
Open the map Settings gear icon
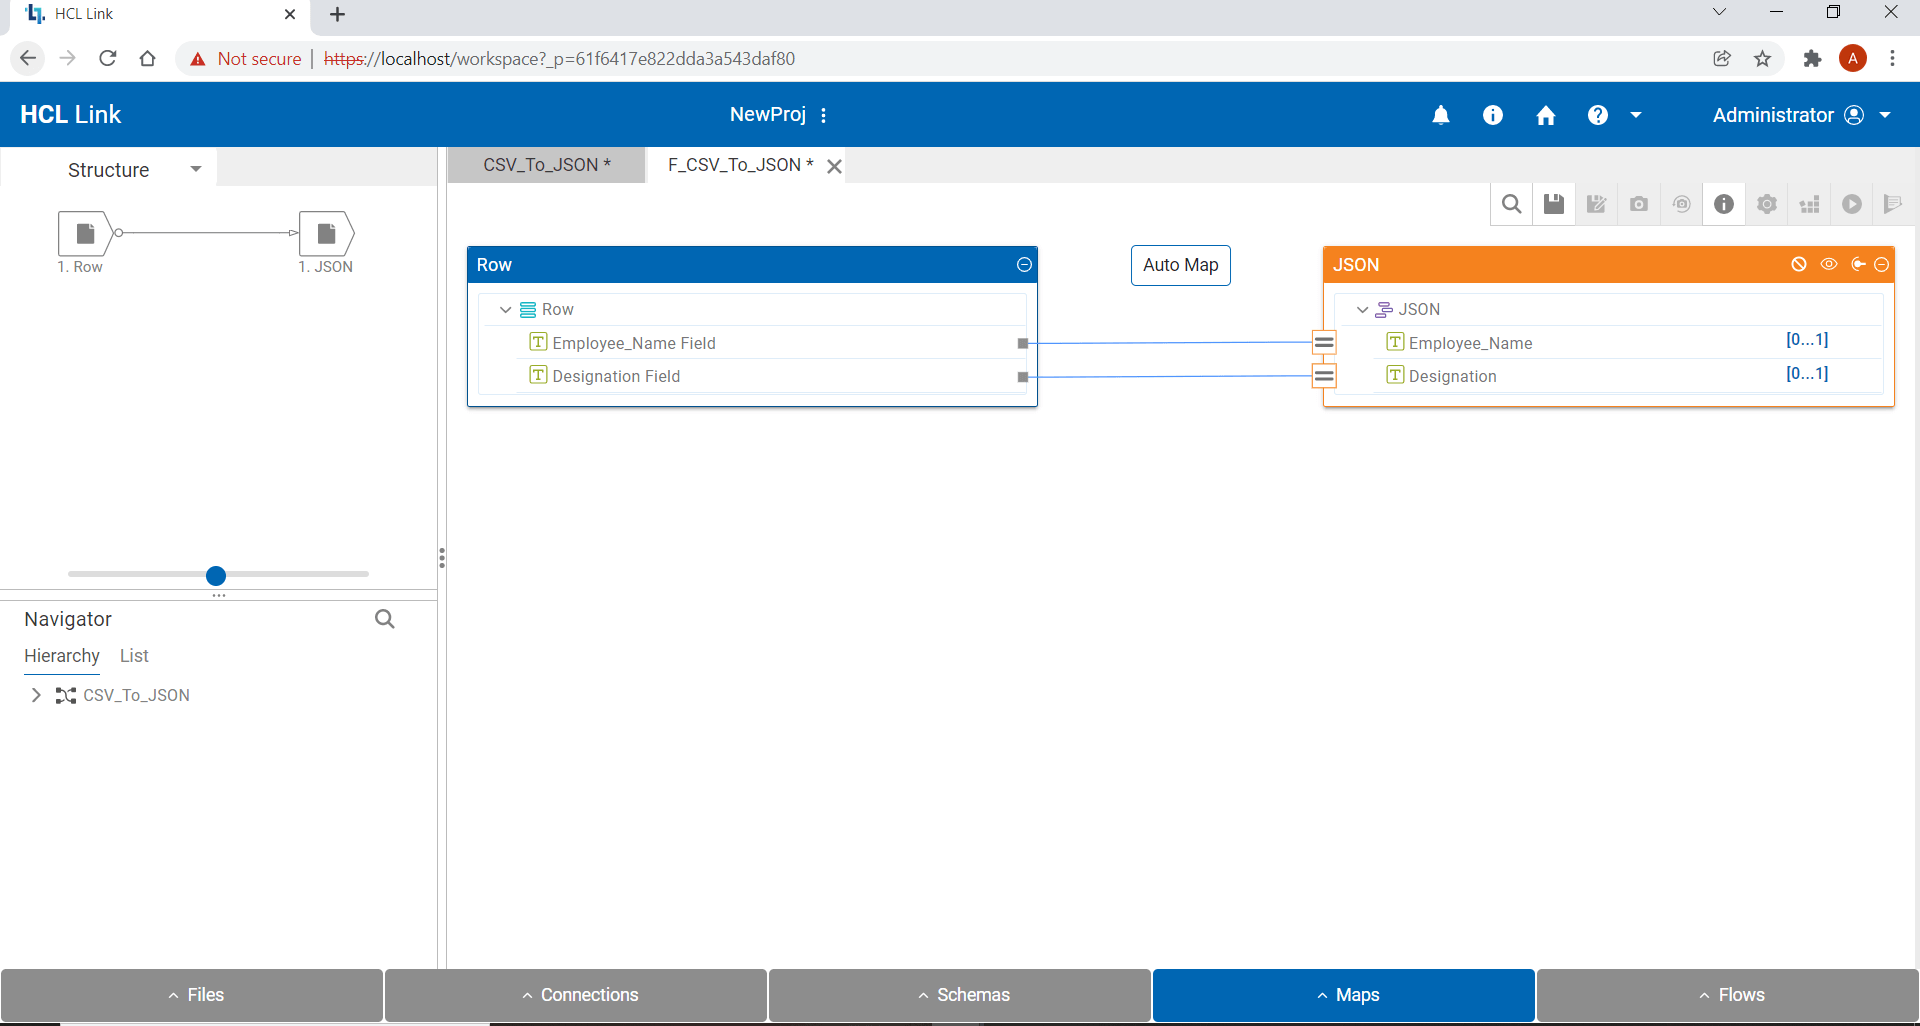[1767, 203]
